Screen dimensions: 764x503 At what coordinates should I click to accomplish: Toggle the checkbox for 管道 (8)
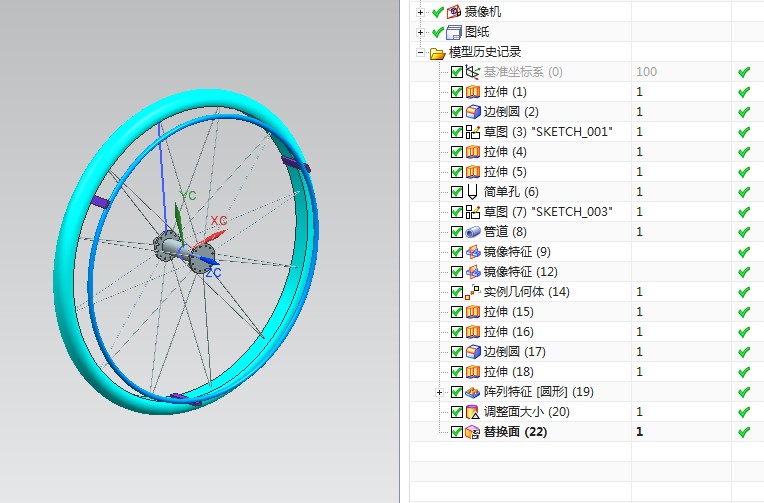[457, 232]
